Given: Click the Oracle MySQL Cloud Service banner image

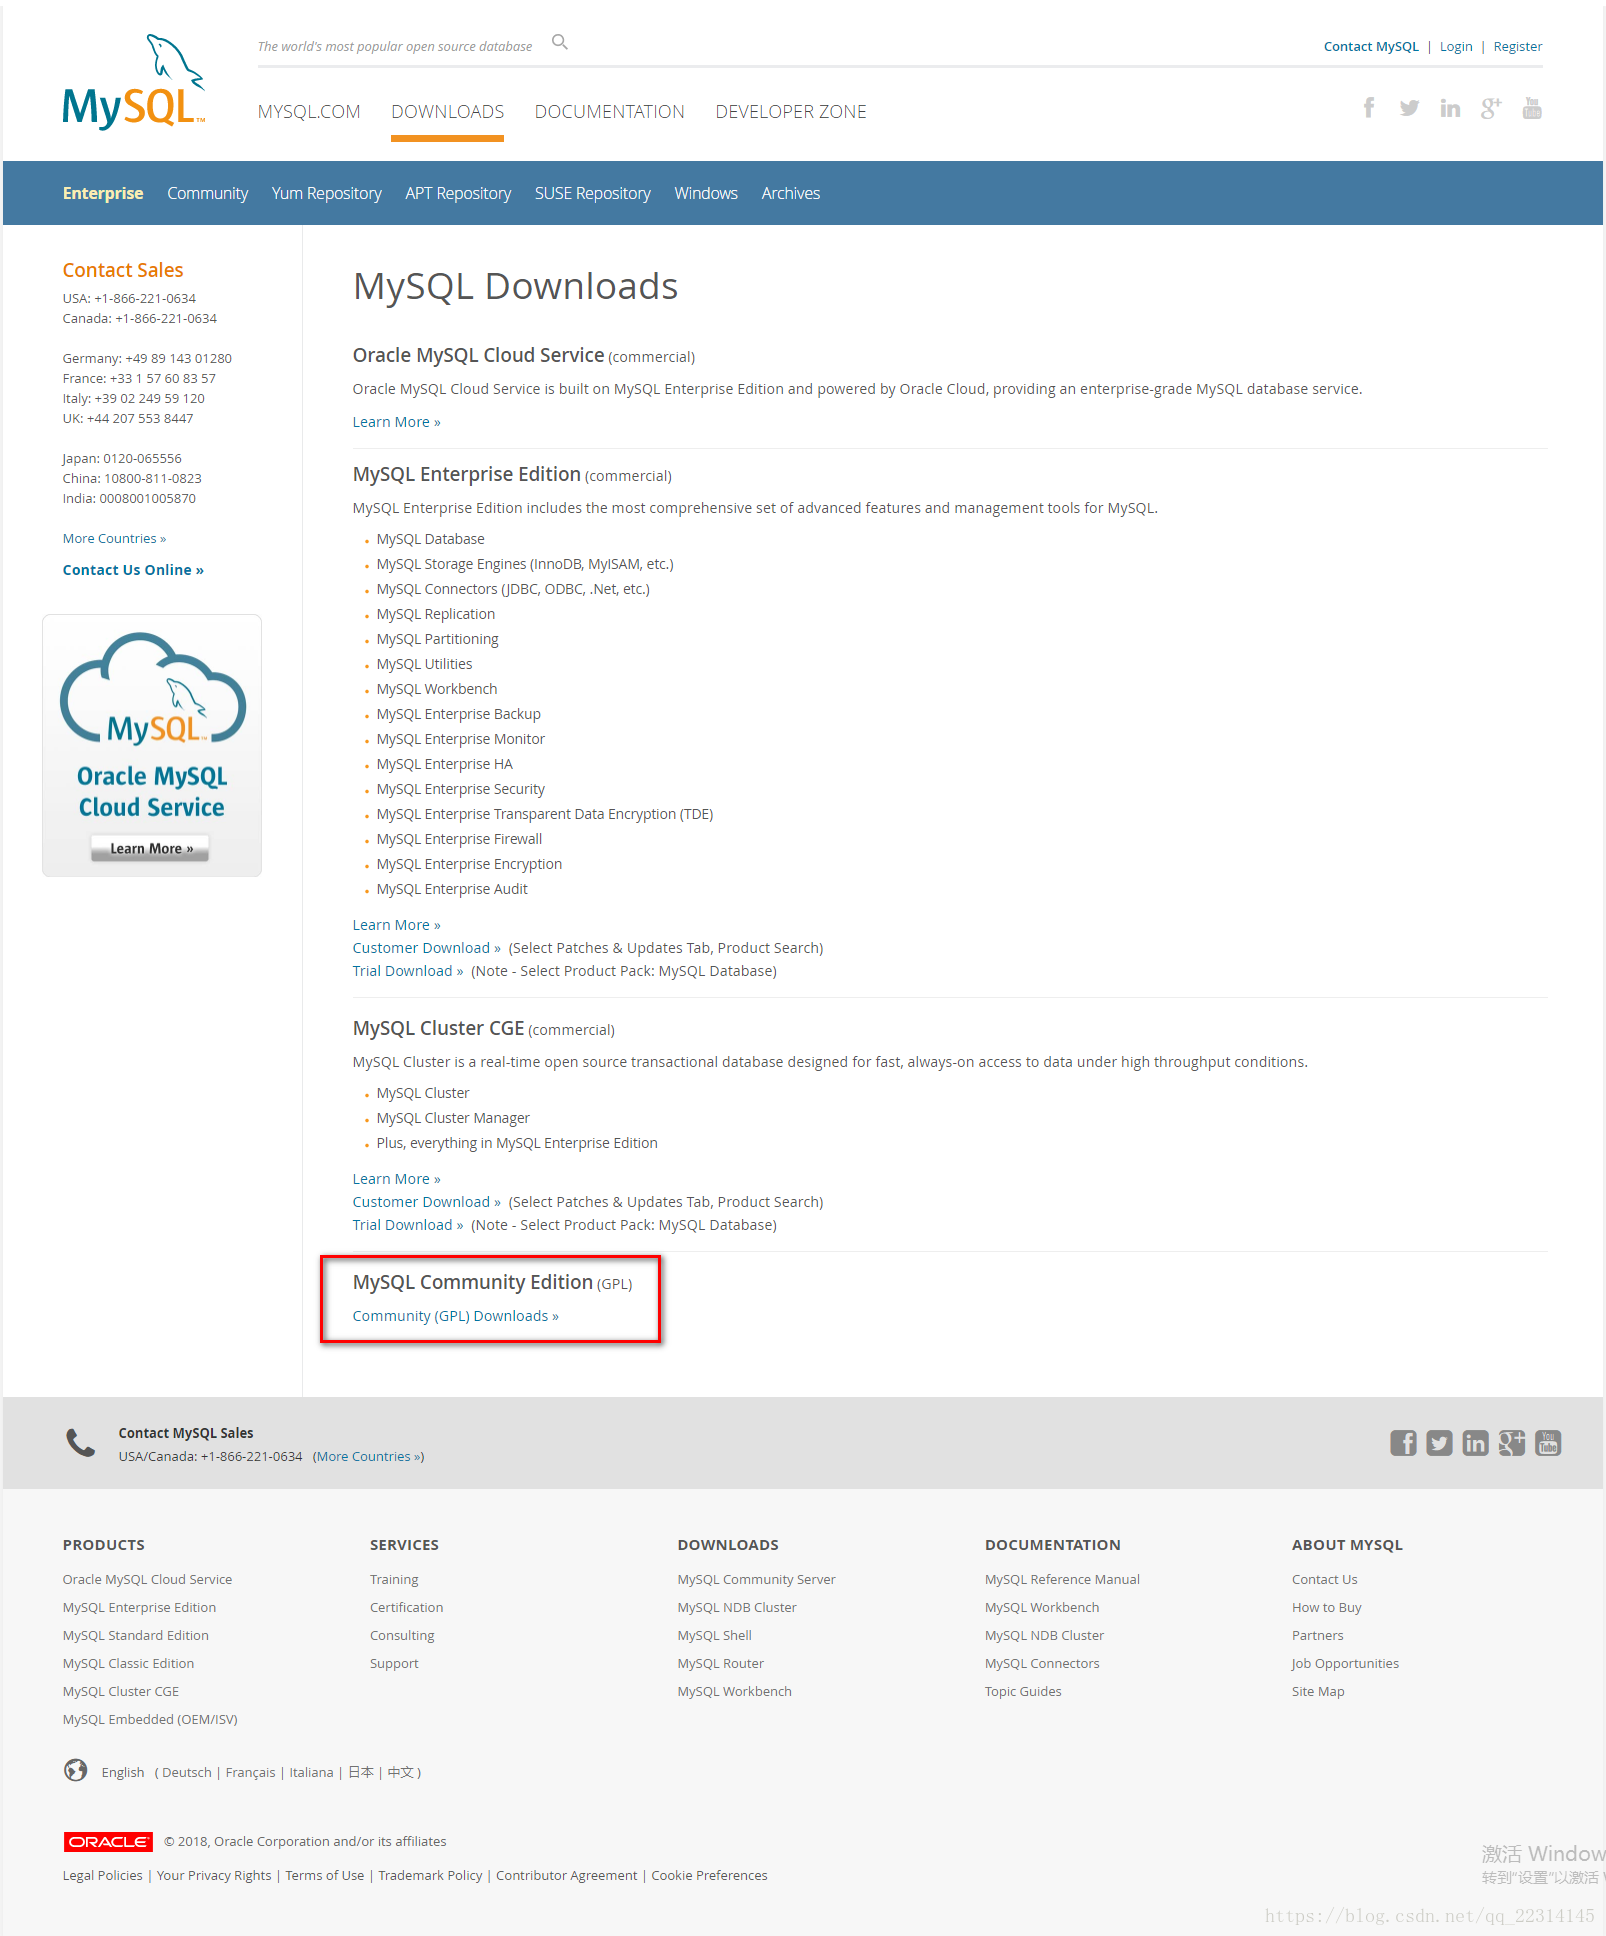Looking at the screenshot, I should click(152, 745).
